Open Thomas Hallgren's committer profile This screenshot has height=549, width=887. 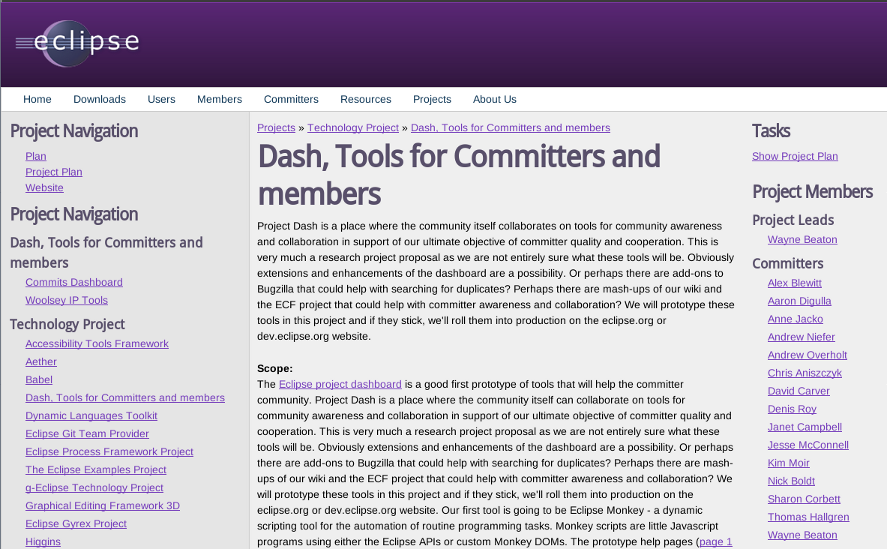[808, 517]
